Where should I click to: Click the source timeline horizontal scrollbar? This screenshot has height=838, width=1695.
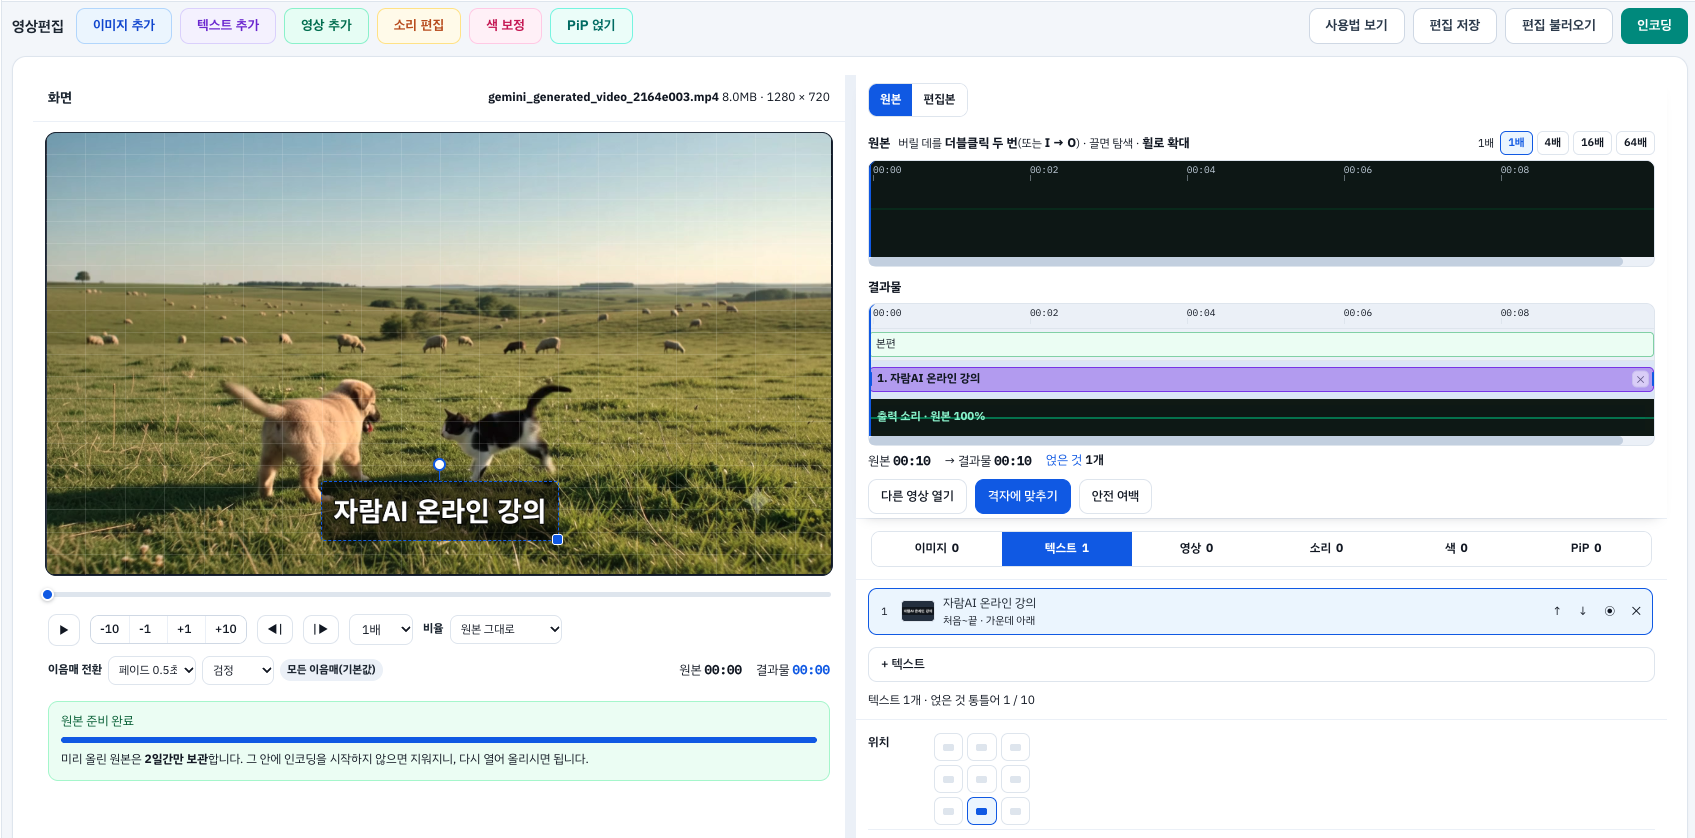pos(1246,262)
